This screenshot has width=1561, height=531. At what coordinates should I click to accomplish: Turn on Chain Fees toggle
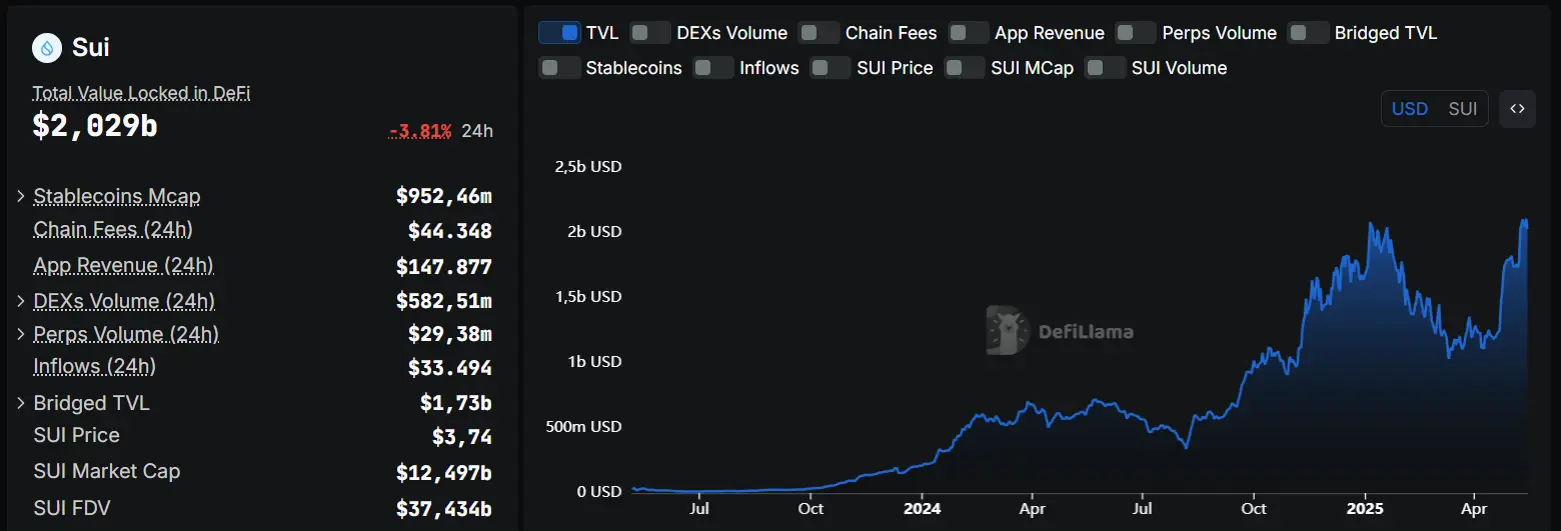[x=819, y=33]
